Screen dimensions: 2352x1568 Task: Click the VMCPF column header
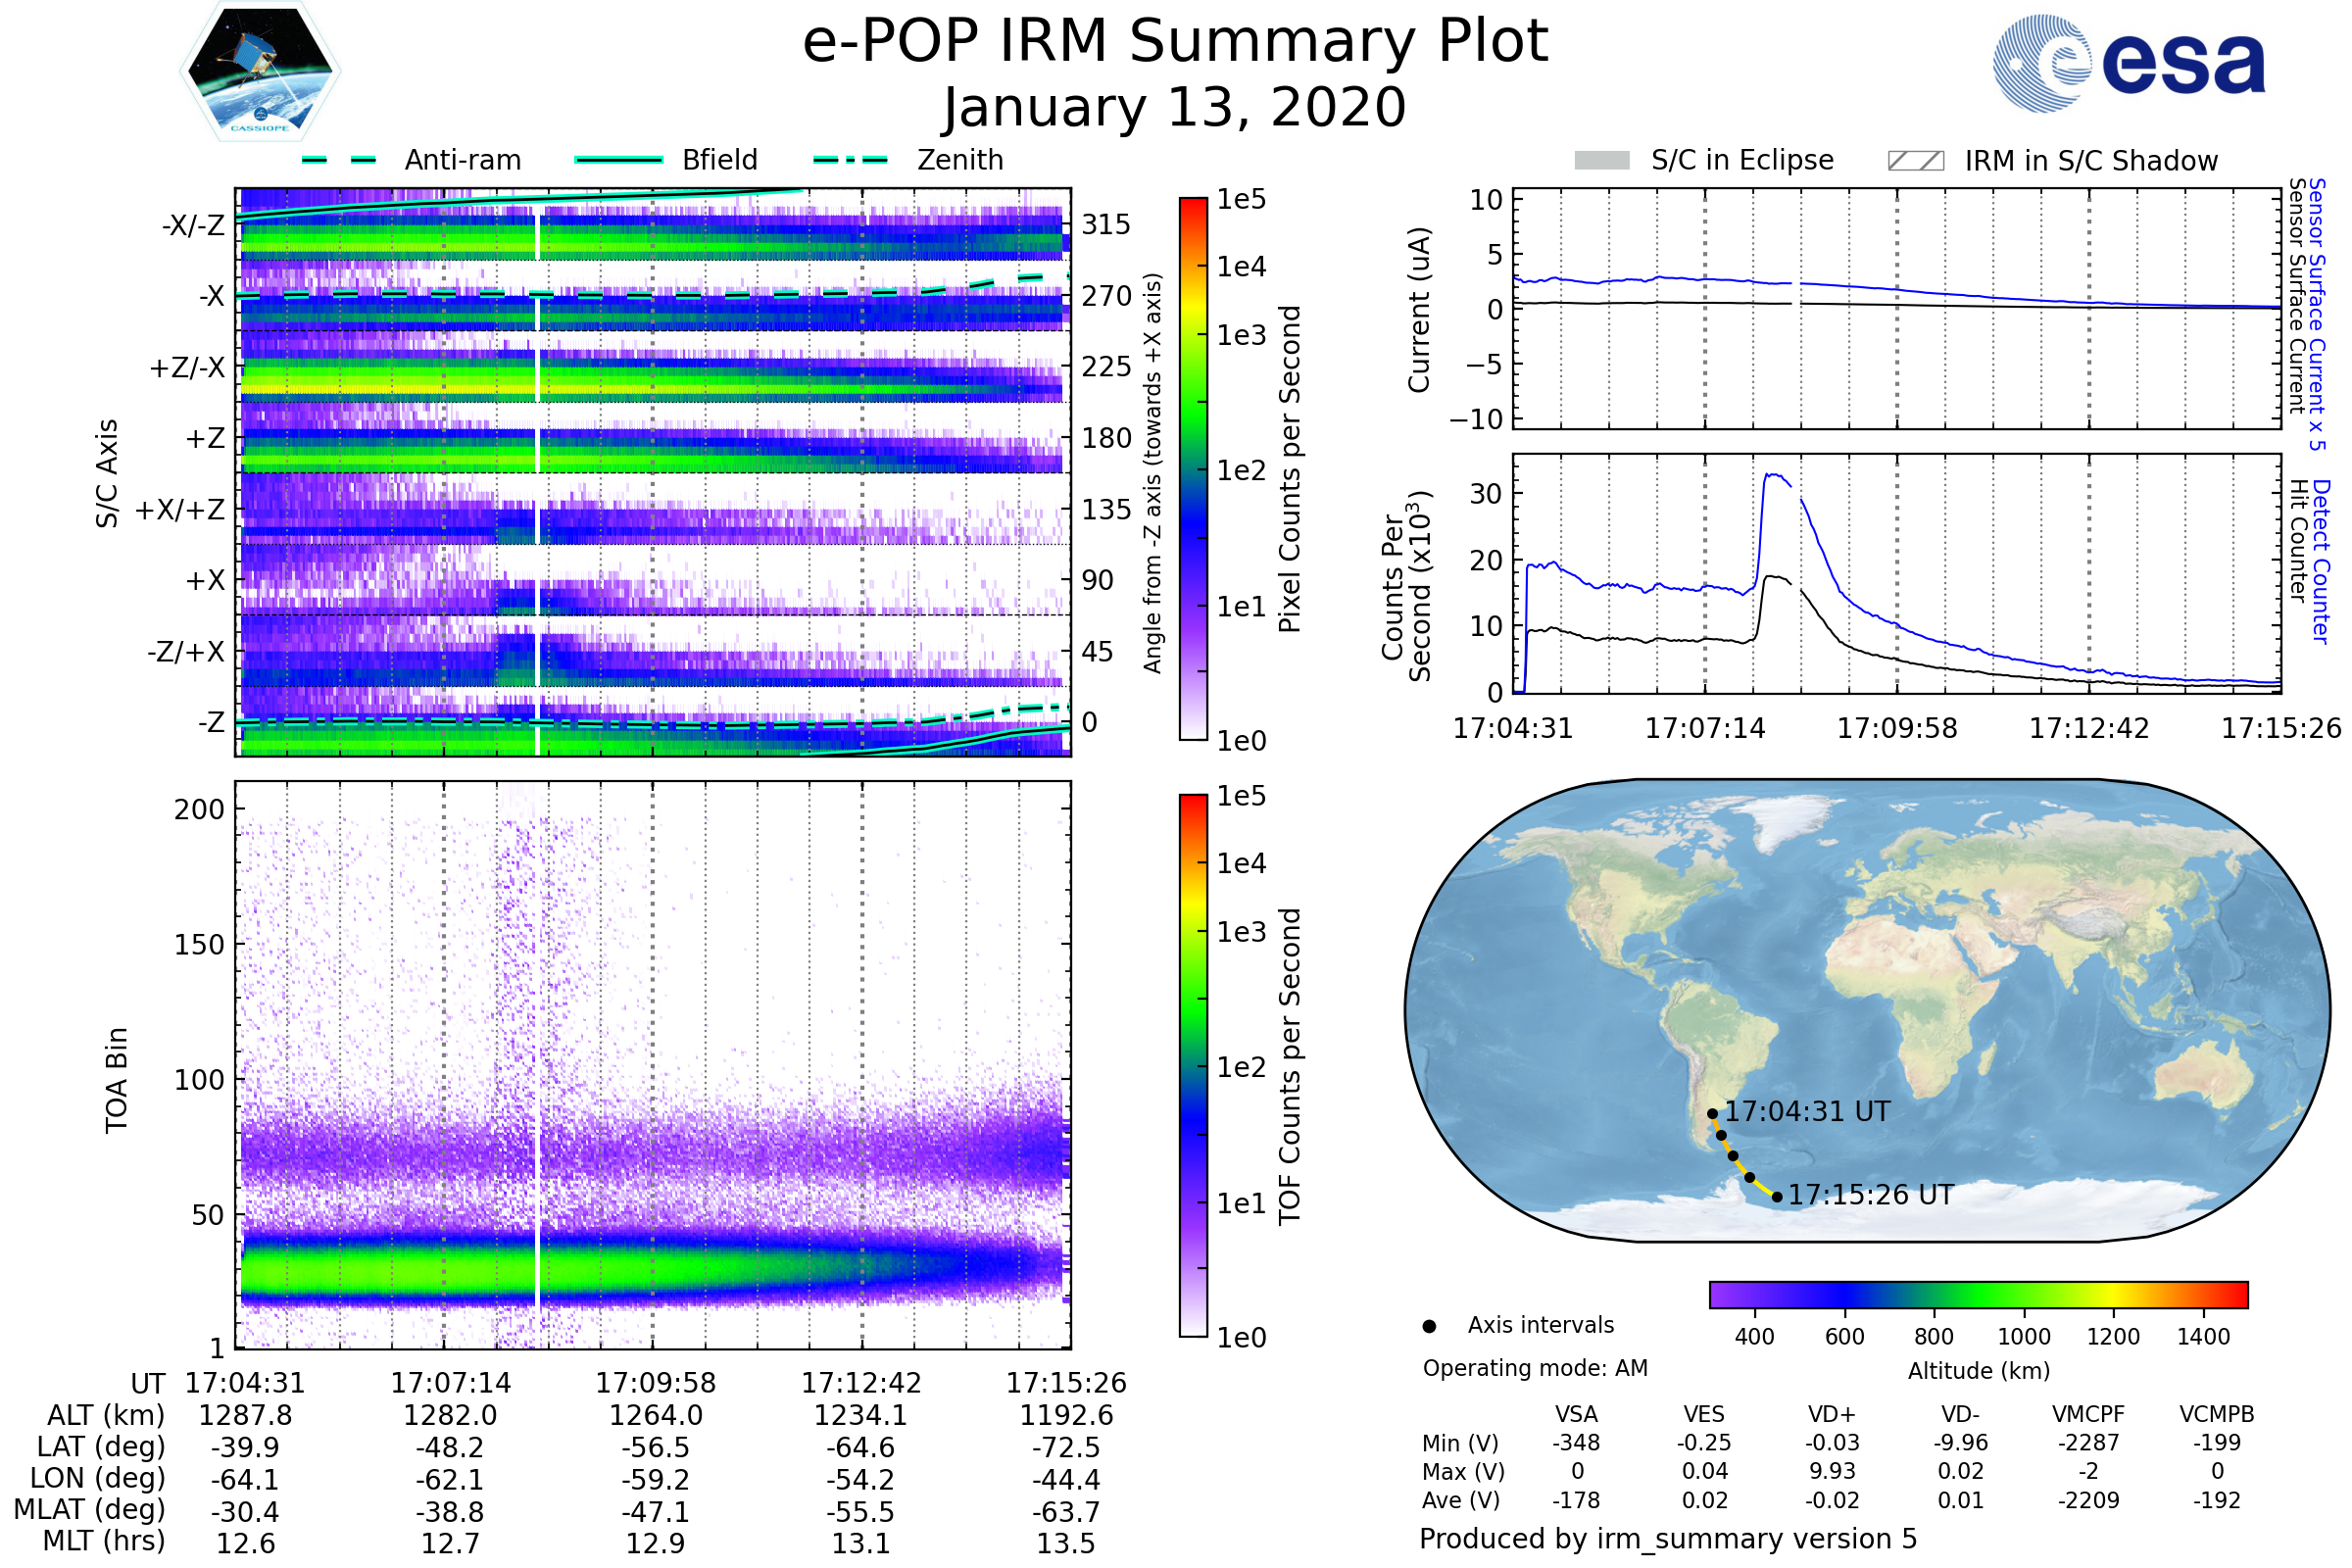click(2088, 1414)
